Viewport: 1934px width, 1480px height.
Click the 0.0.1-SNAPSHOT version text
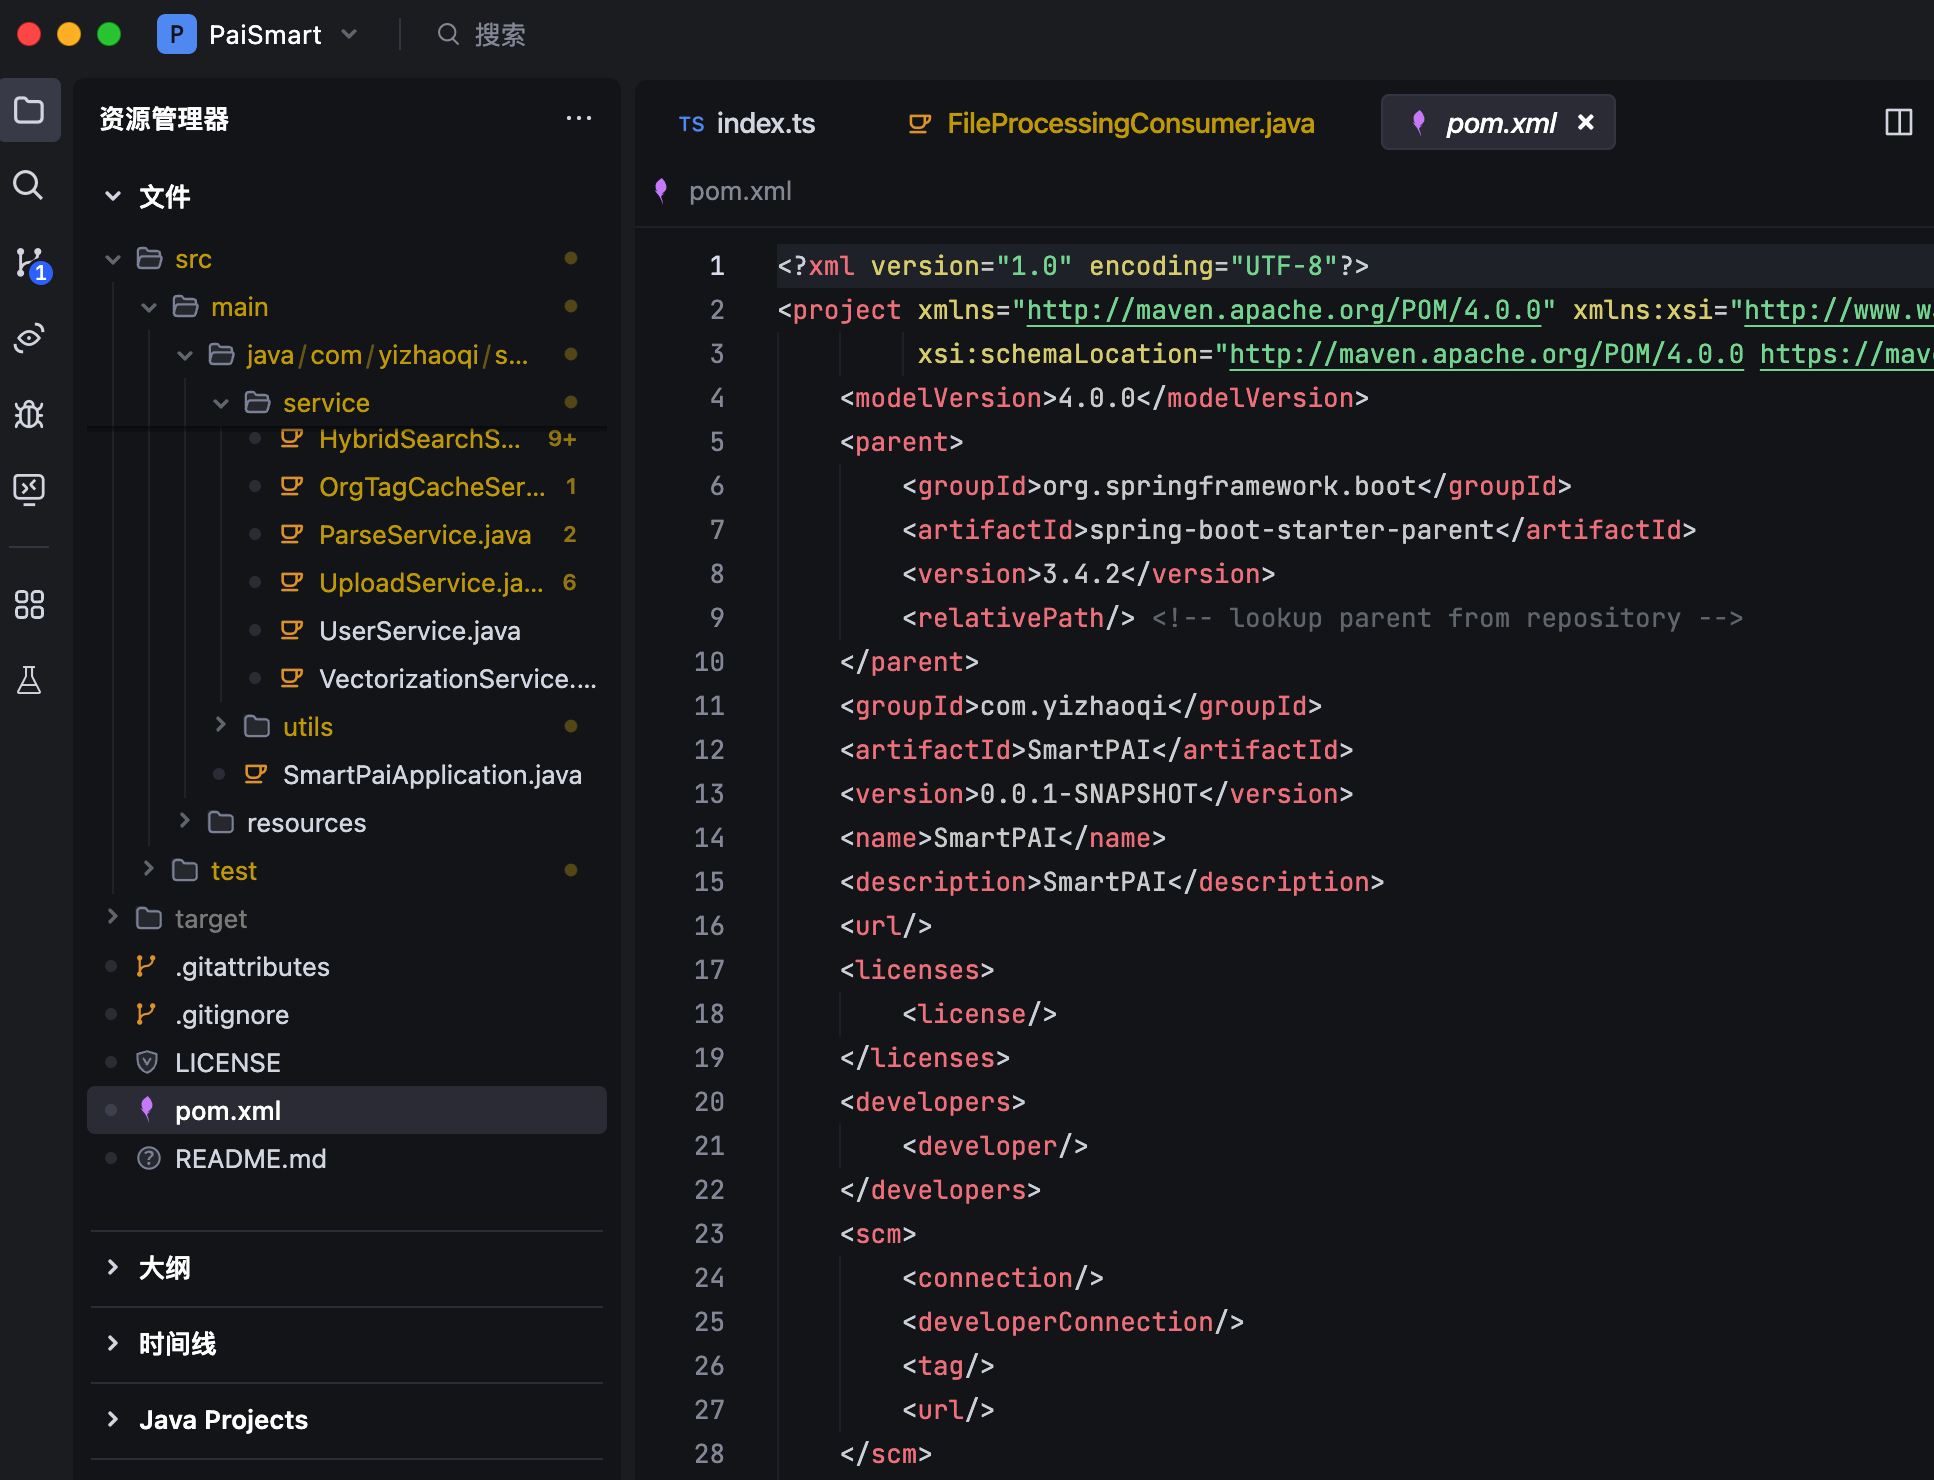(x=1088, y=794)
